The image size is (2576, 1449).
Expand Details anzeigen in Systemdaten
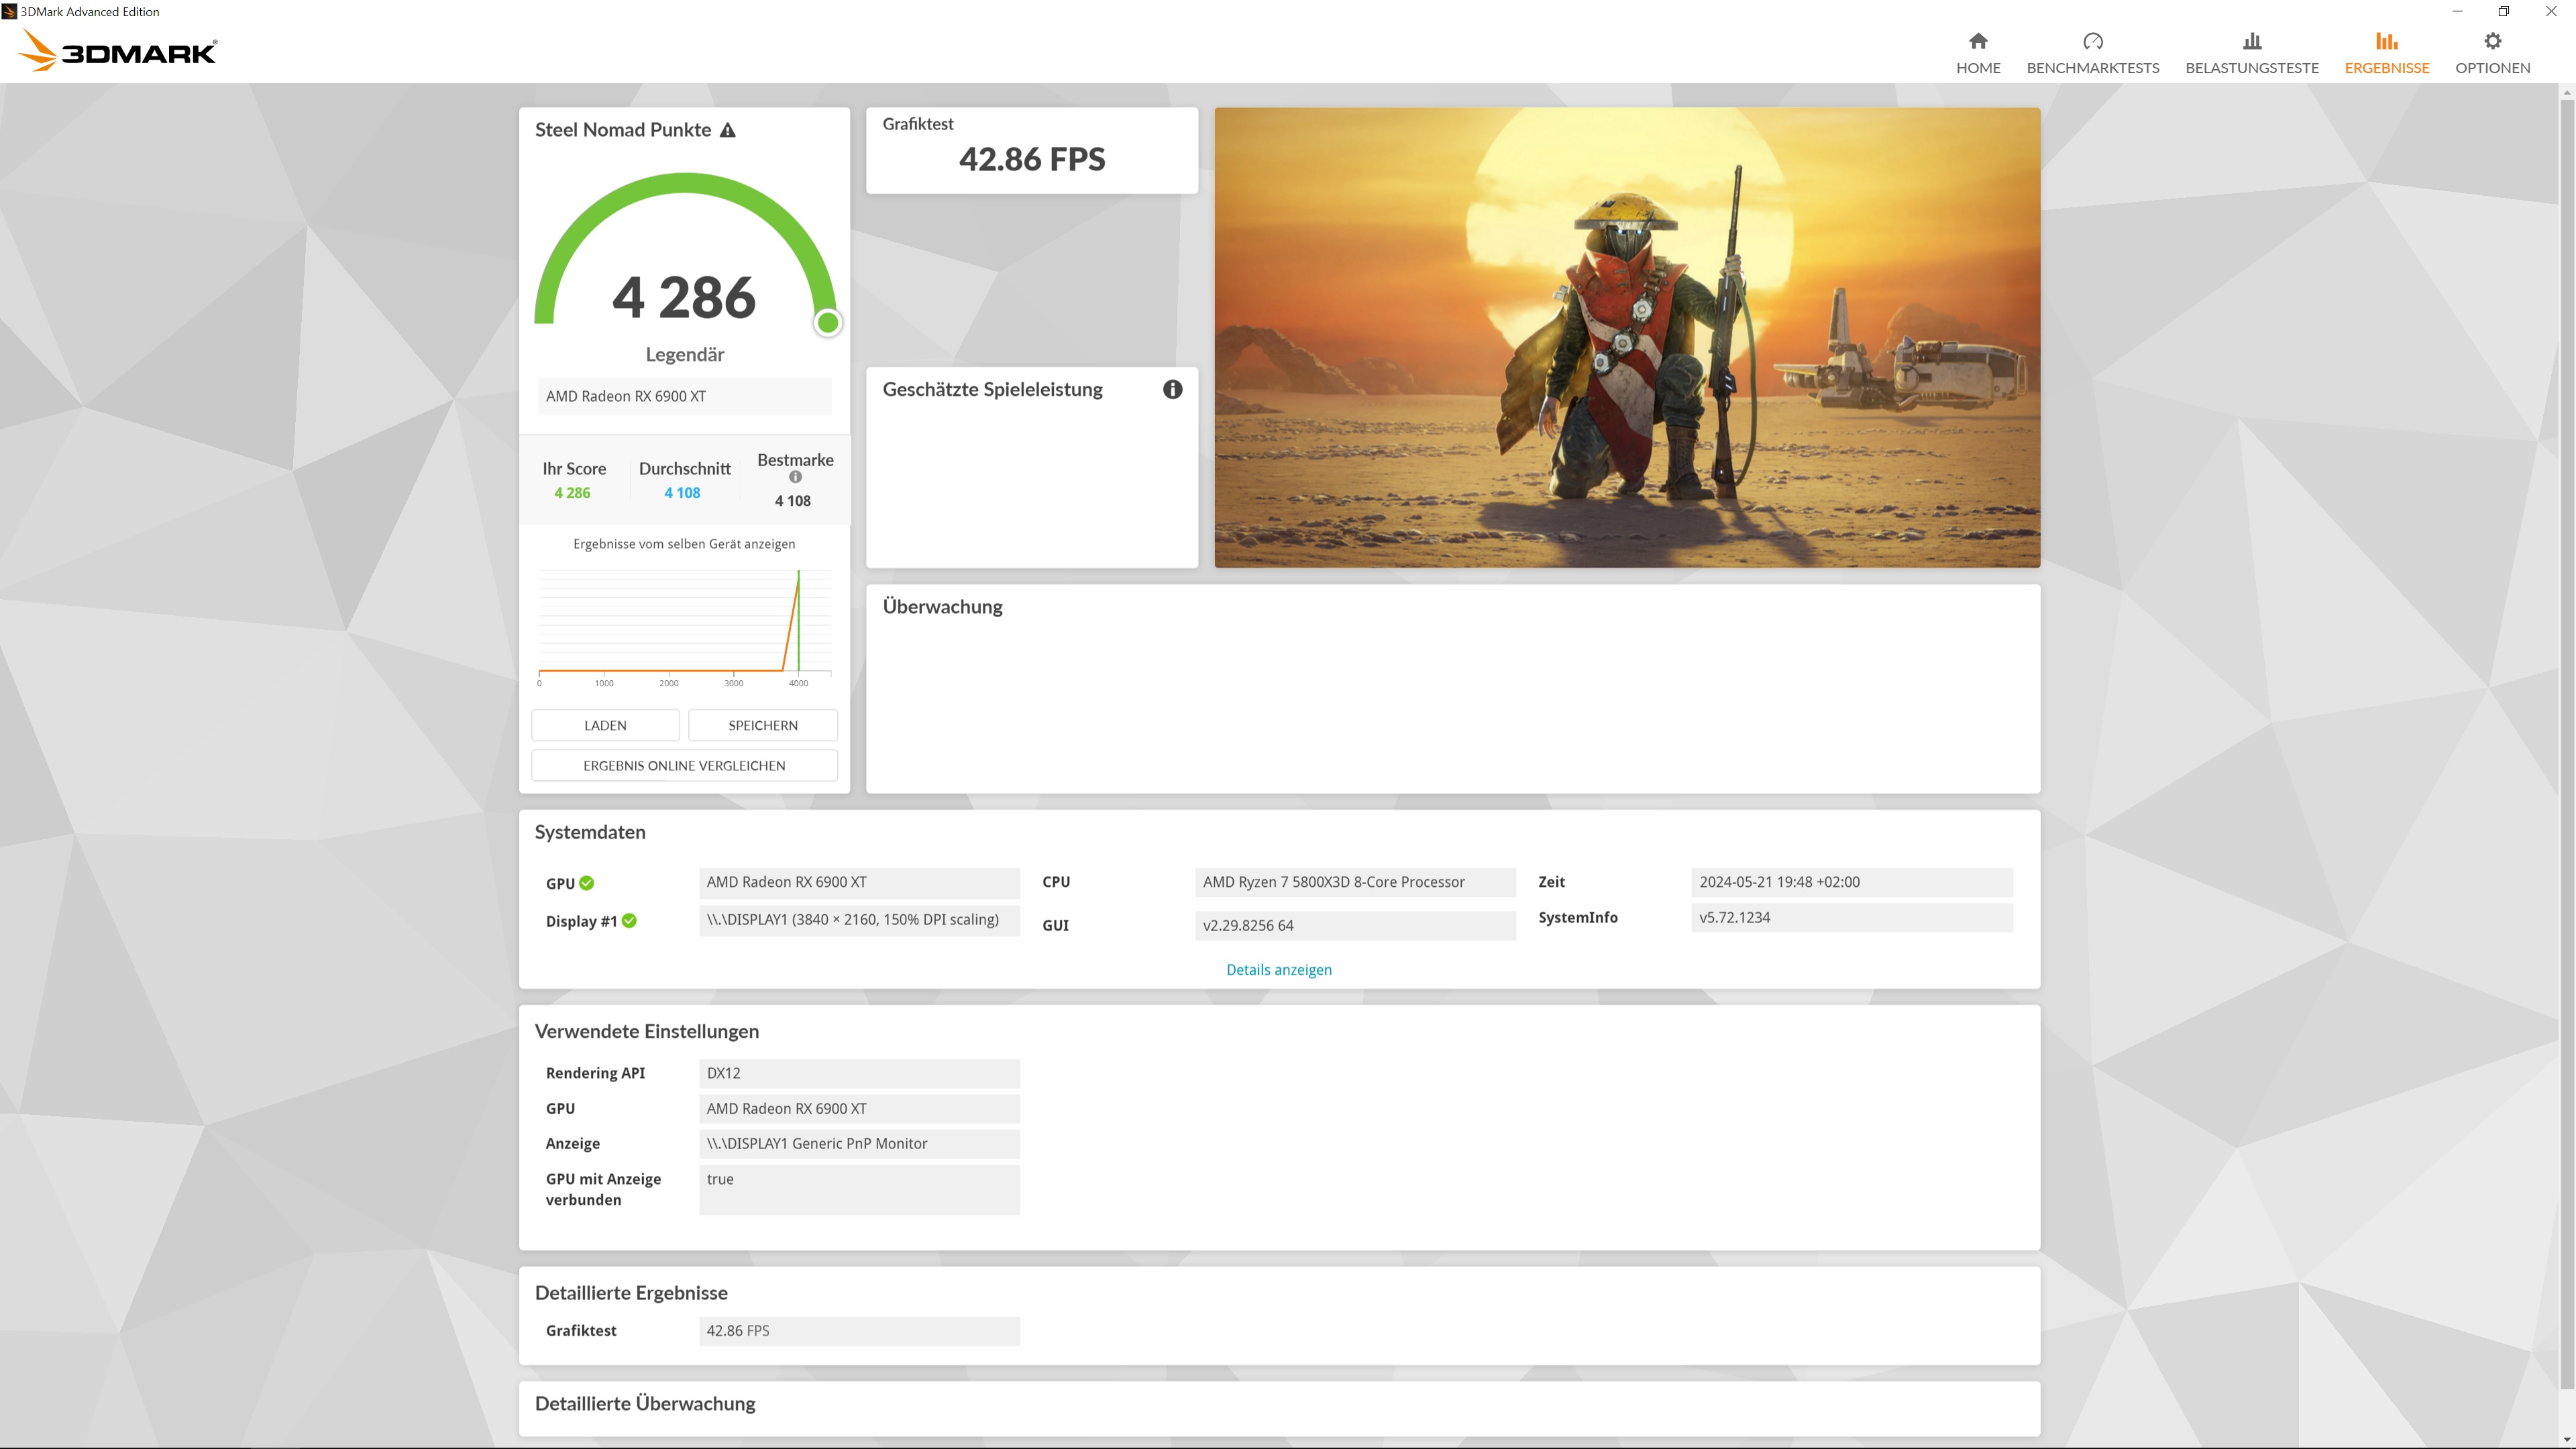[x=1278, y=970]
